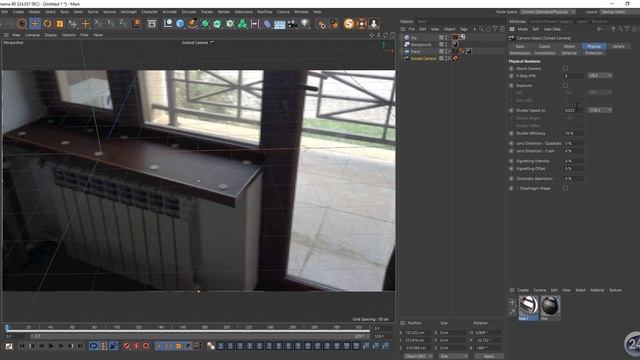This screenshot has height=360, width=640.
Task: Open the Render View icon
Action: [x=152, y=24]
